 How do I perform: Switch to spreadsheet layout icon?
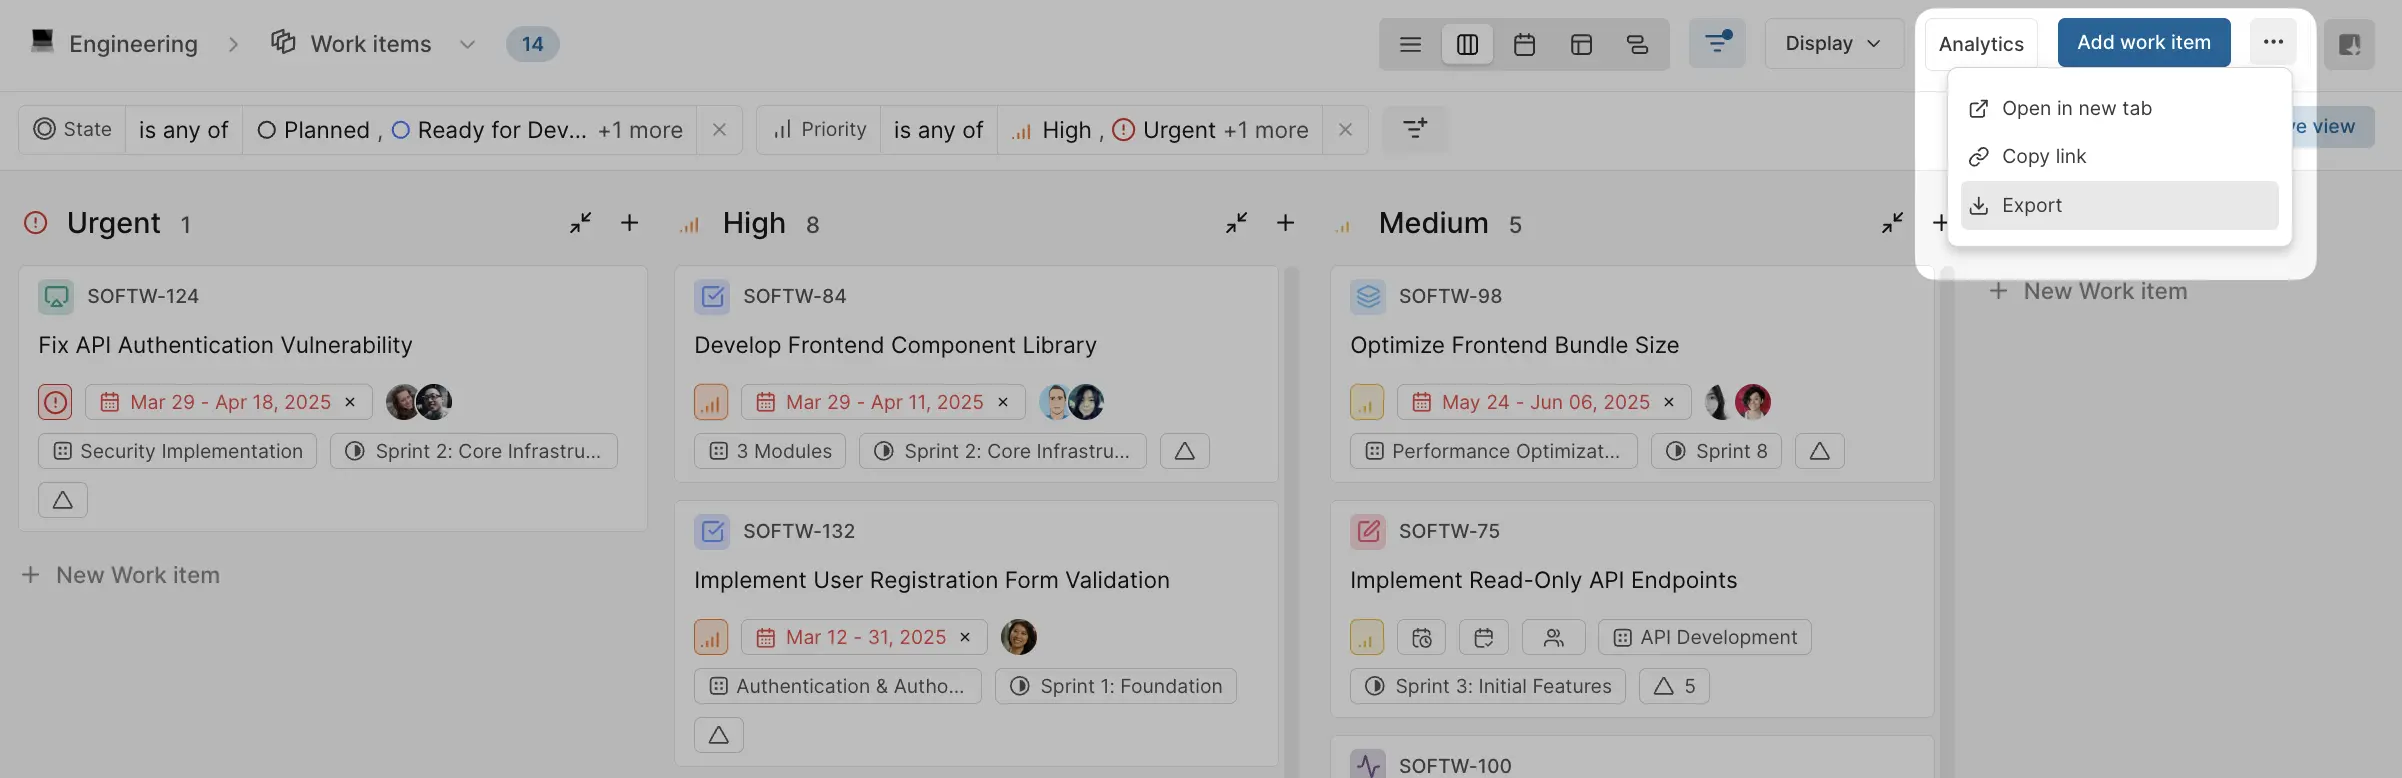tap(1581, 44)
